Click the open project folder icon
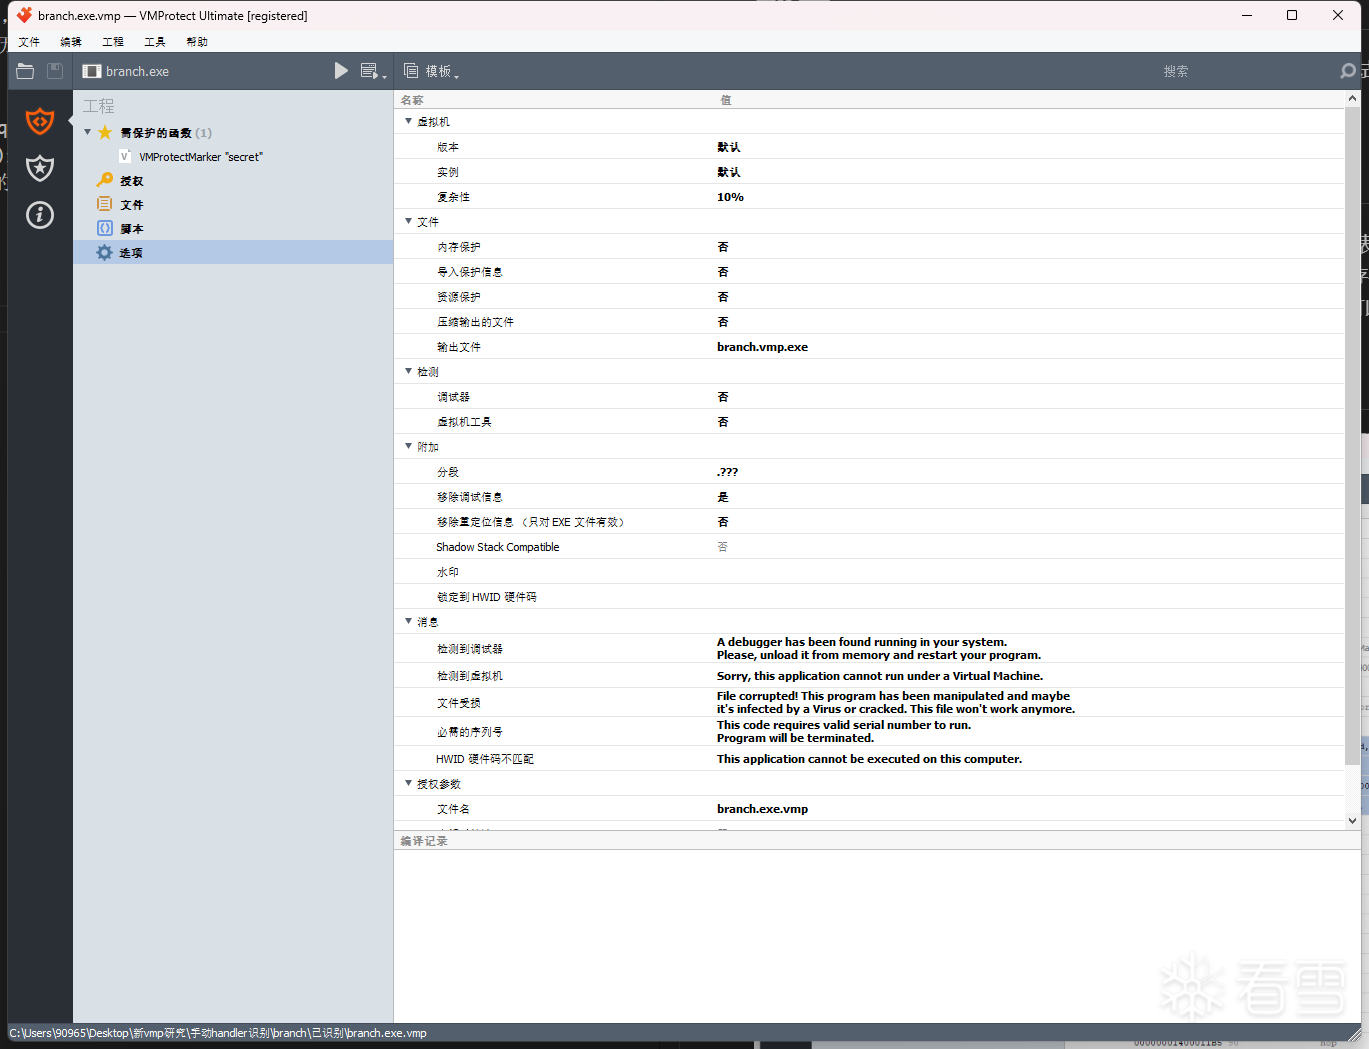The height and width of the screenshot is (1049, 1369). click(26, 71)
